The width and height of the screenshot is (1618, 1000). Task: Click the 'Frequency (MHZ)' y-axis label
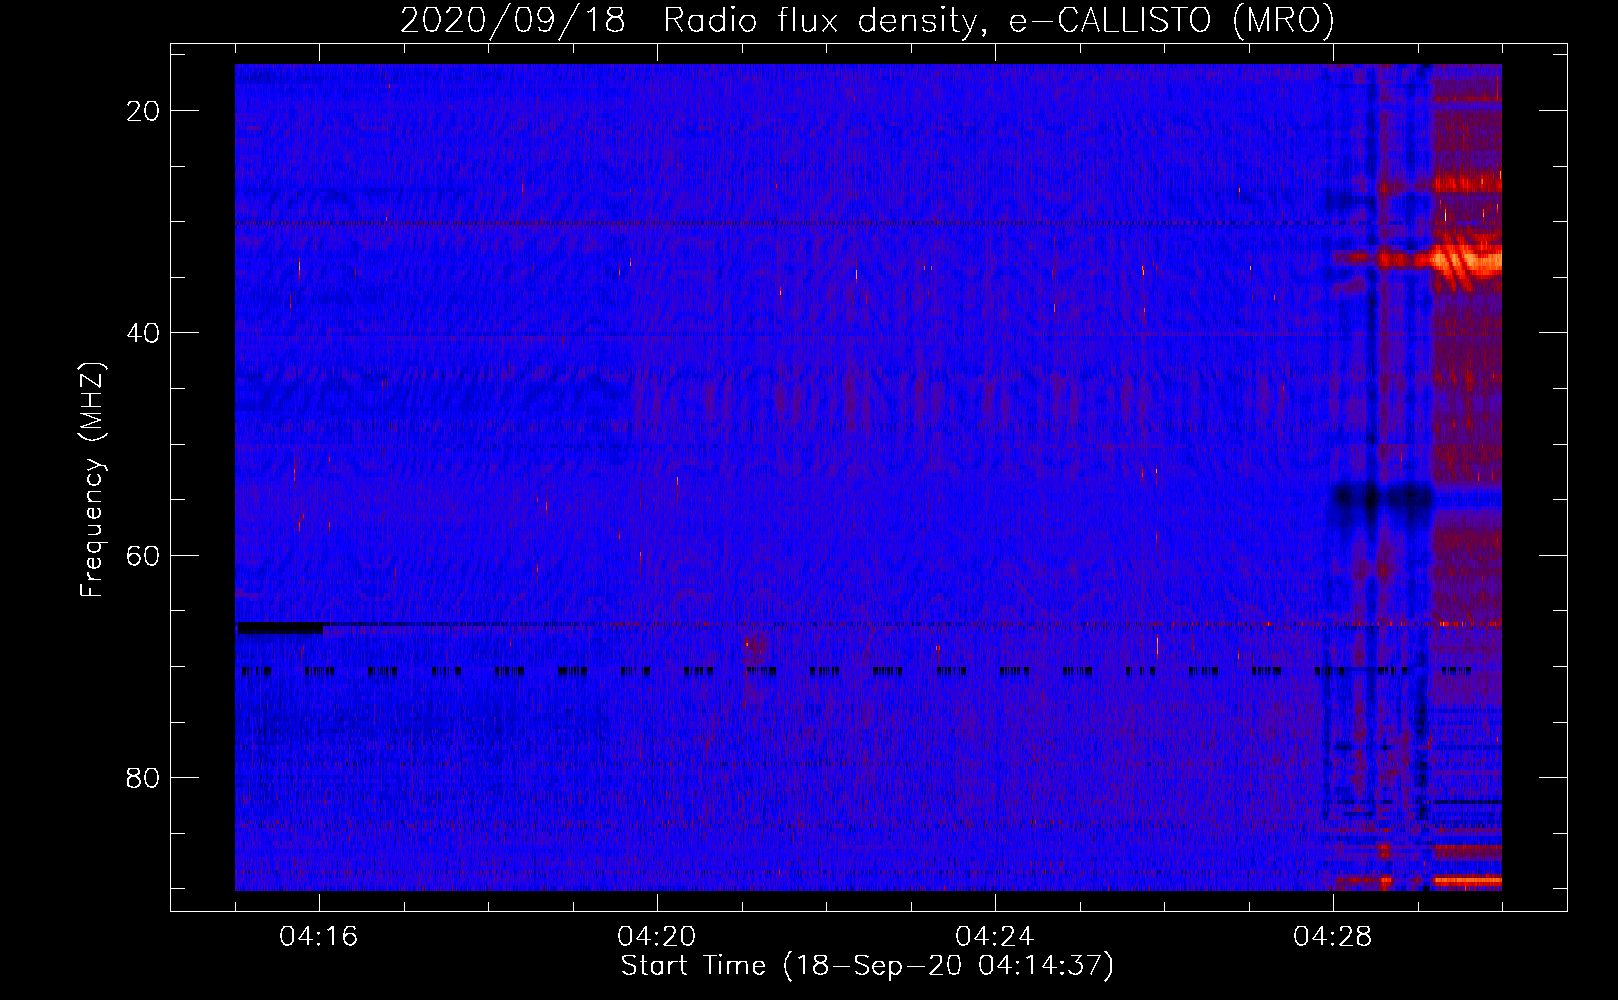pyautogui.click(x=92, y=480)
